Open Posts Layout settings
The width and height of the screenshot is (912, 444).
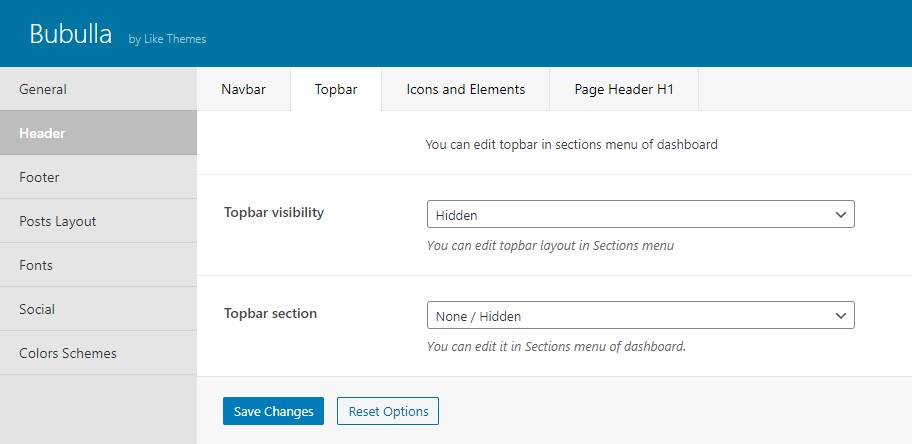[x=98, y=221]
